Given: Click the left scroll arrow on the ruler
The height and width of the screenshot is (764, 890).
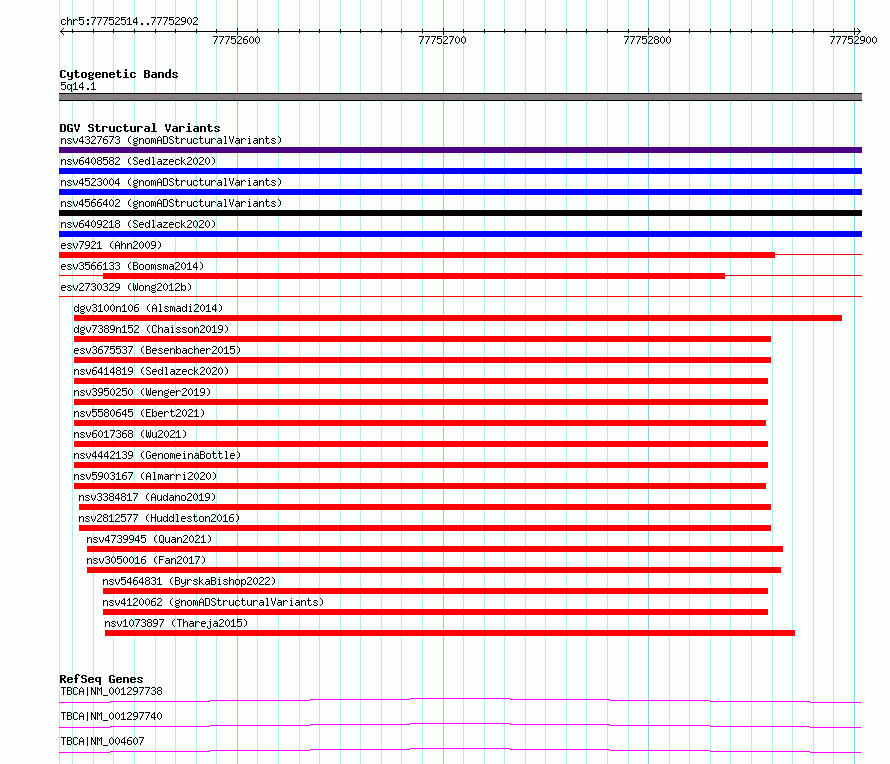Looking at the screenshot, I should pyautogui.click(x=62, y=31).
